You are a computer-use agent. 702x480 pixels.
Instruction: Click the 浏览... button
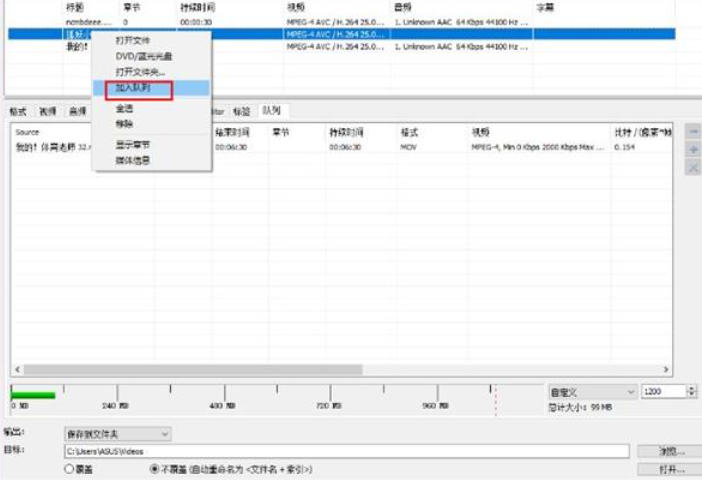[667, 451]
